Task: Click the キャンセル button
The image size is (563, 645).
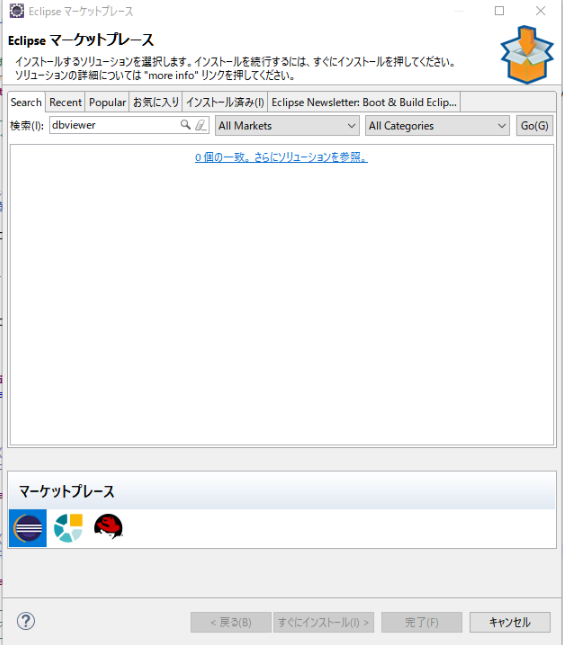Action: coord(510,622)
